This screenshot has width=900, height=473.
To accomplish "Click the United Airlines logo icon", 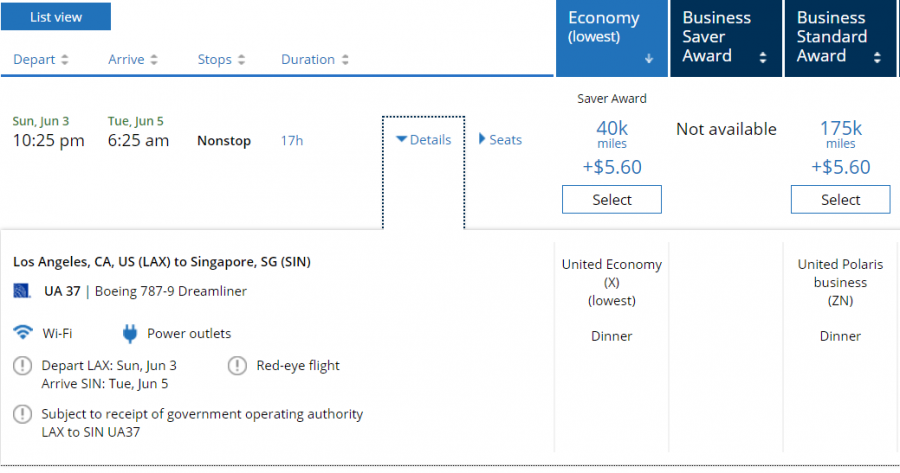I will coord(22,291).
